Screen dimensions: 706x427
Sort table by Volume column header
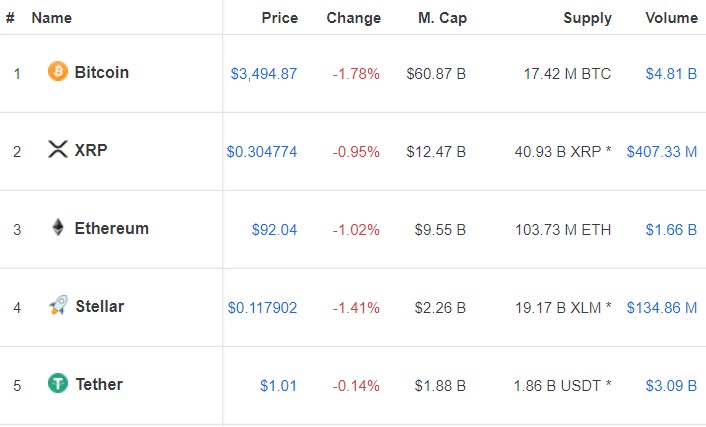671,18
